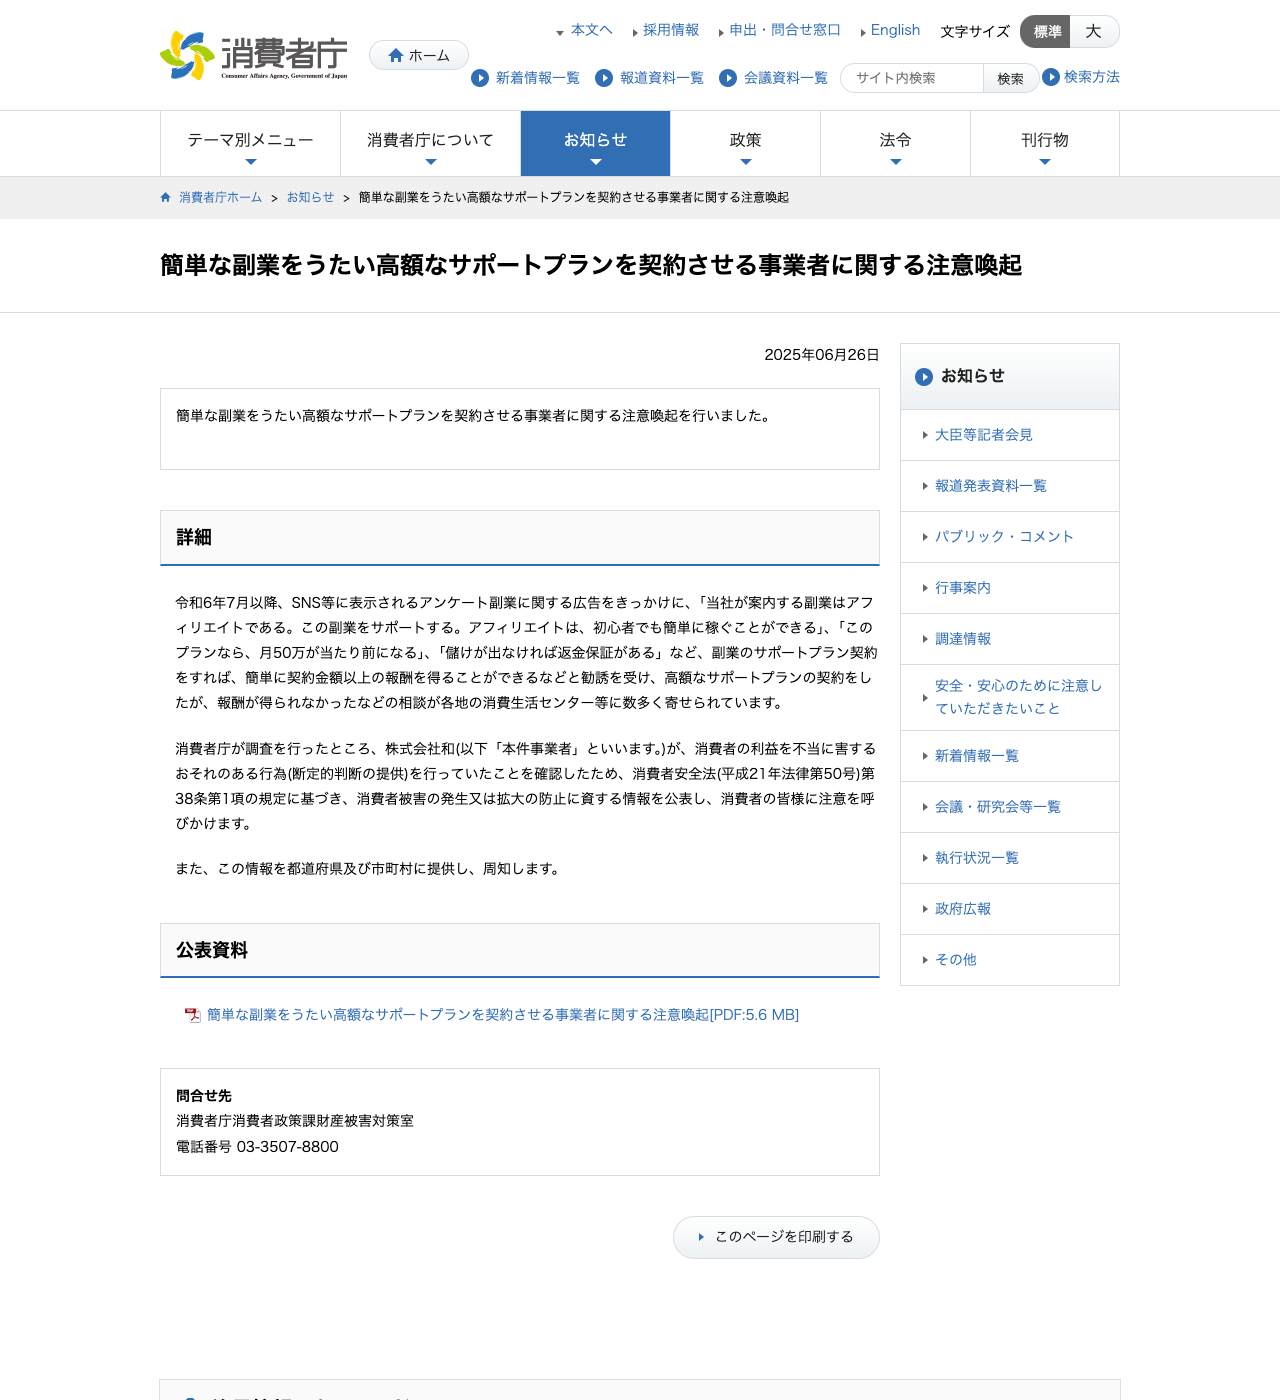Open 調達情報 in the sidebar
The width and height of the screenshot is (1280, 1400).
click(1010, 639)
